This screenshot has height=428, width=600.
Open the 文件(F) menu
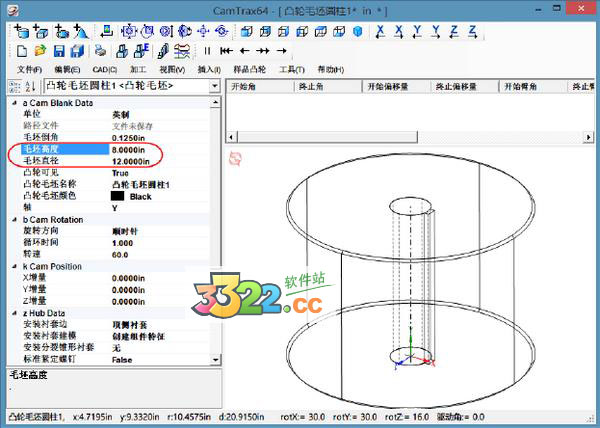coord(29,70)
